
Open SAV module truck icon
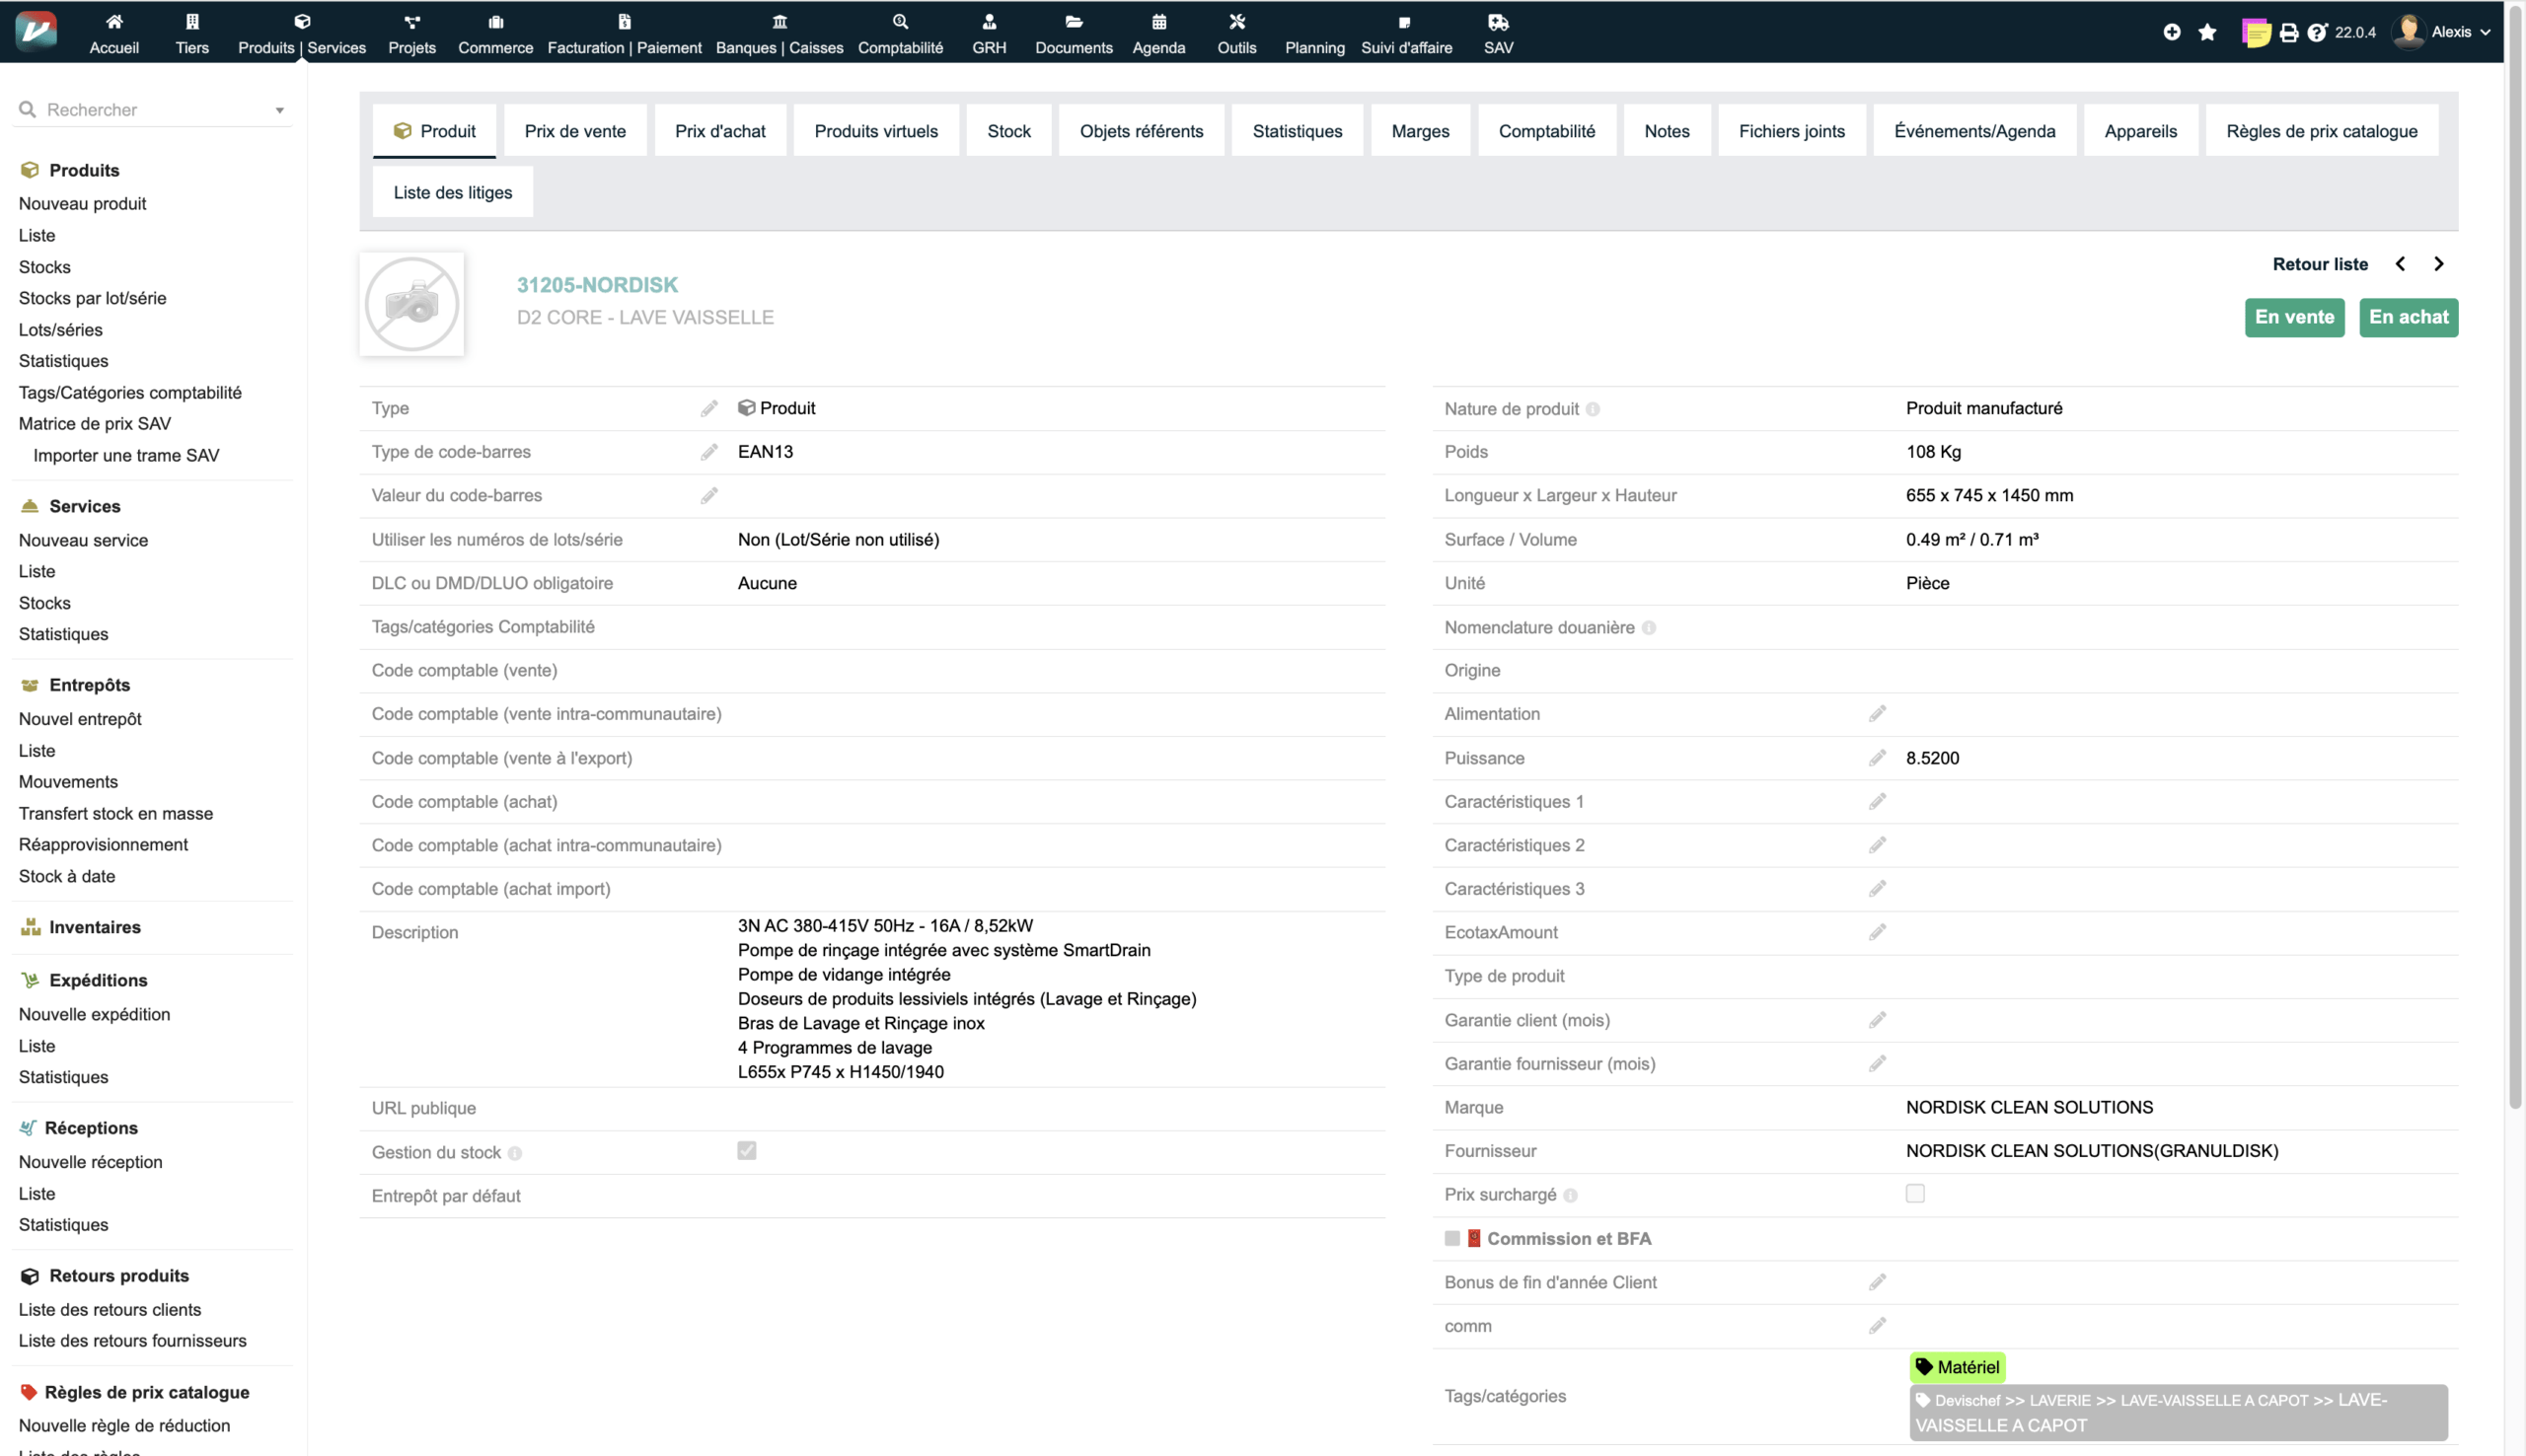(x=1497, y=22)
